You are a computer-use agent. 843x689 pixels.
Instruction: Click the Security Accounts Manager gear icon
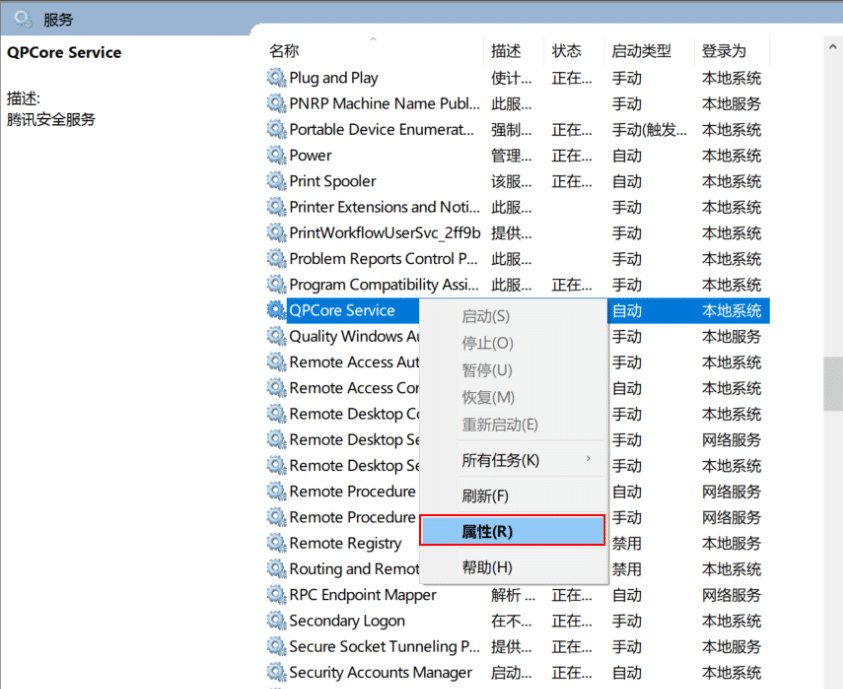pyautogui.click(x=276, y=673)
